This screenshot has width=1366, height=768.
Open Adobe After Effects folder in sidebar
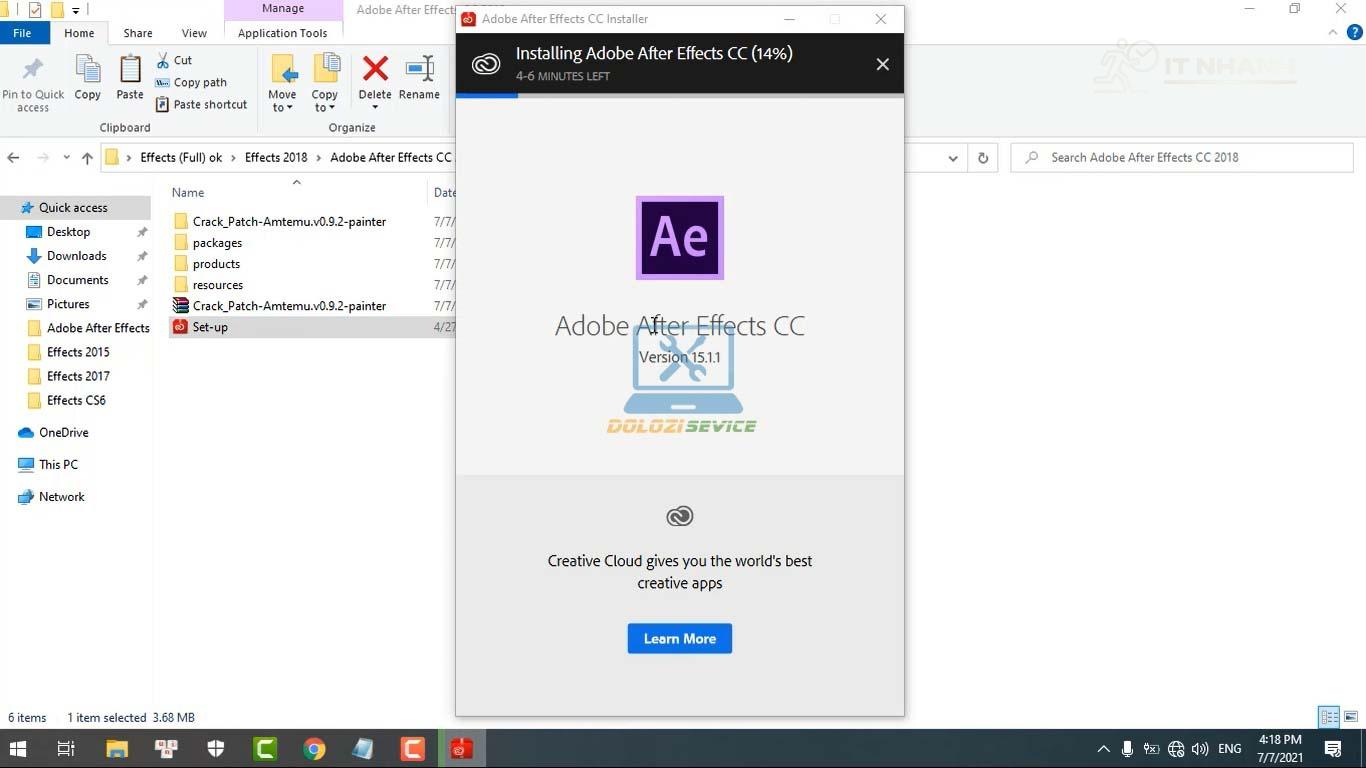pyautogui.click(x=98, y=327)
